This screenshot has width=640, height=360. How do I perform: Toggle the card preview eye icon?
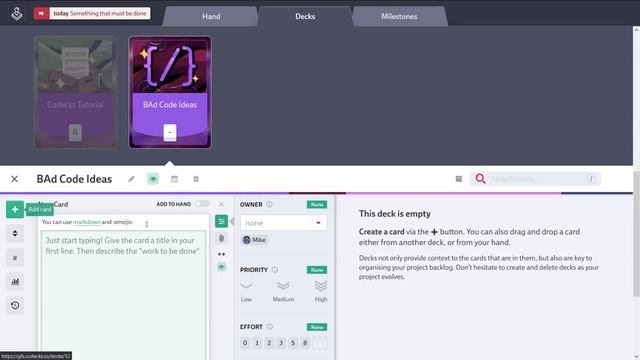pyautogui.click(x=221, y=267)
